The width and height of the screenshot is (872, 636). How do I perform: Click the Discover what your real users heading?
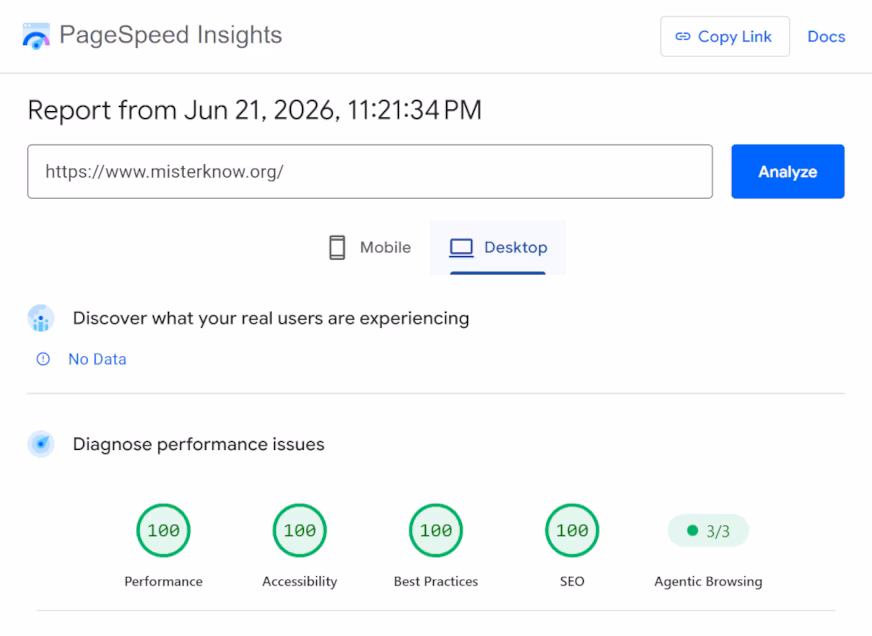[271, 319]
